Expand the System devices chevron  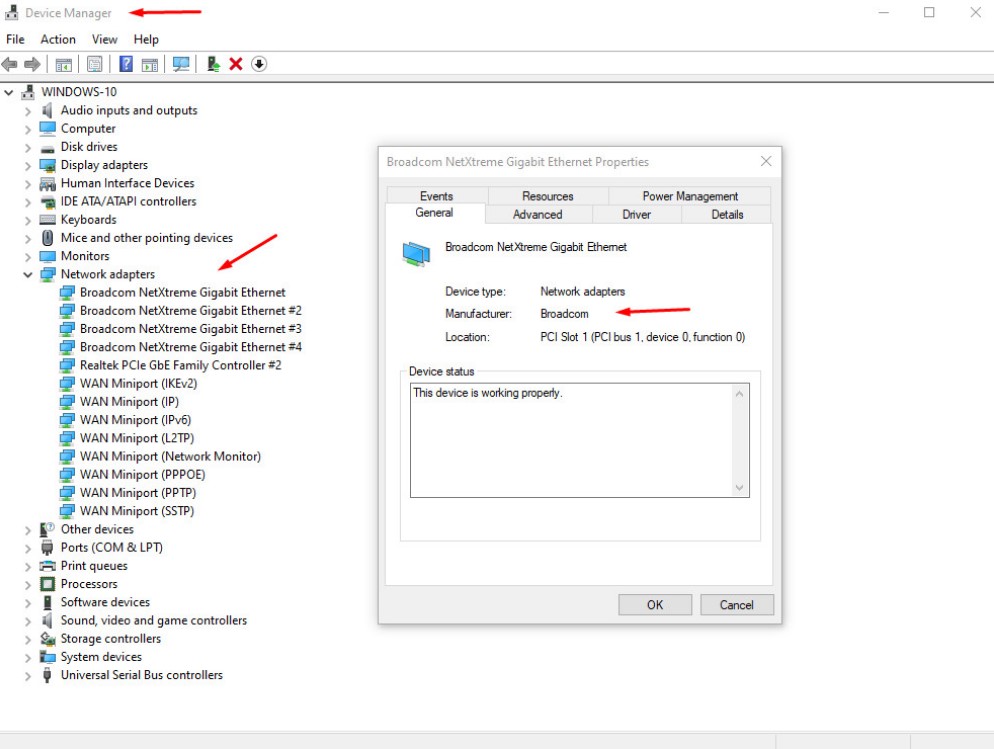28,658
